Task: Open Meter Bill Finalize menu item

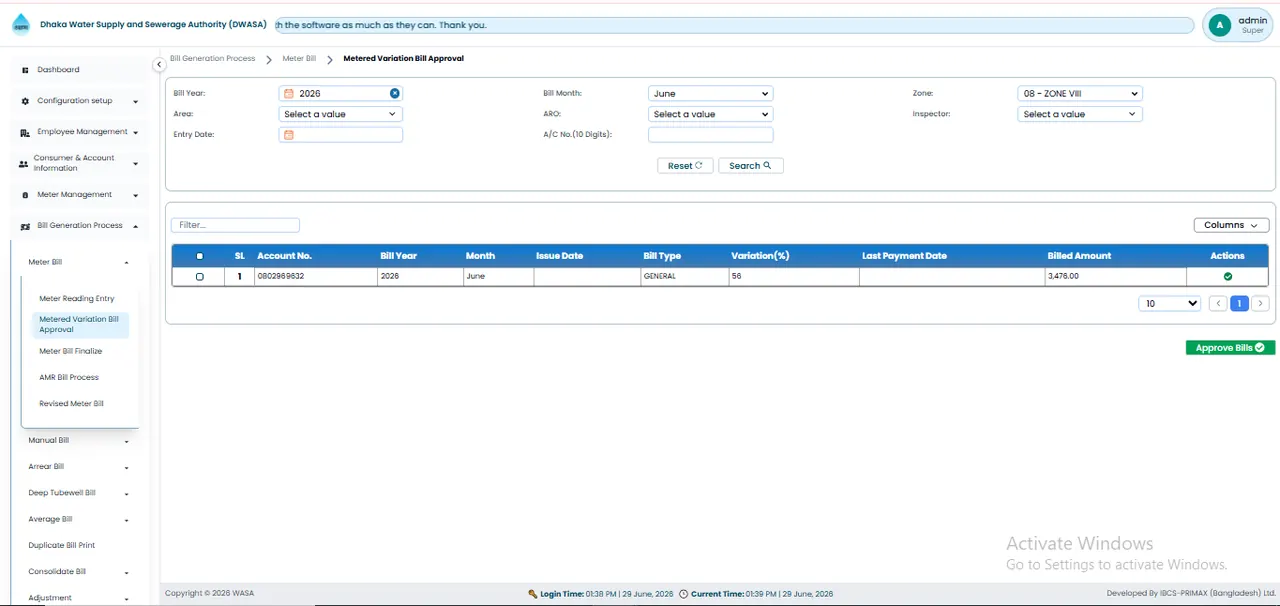Action: [x=71, y=351]
